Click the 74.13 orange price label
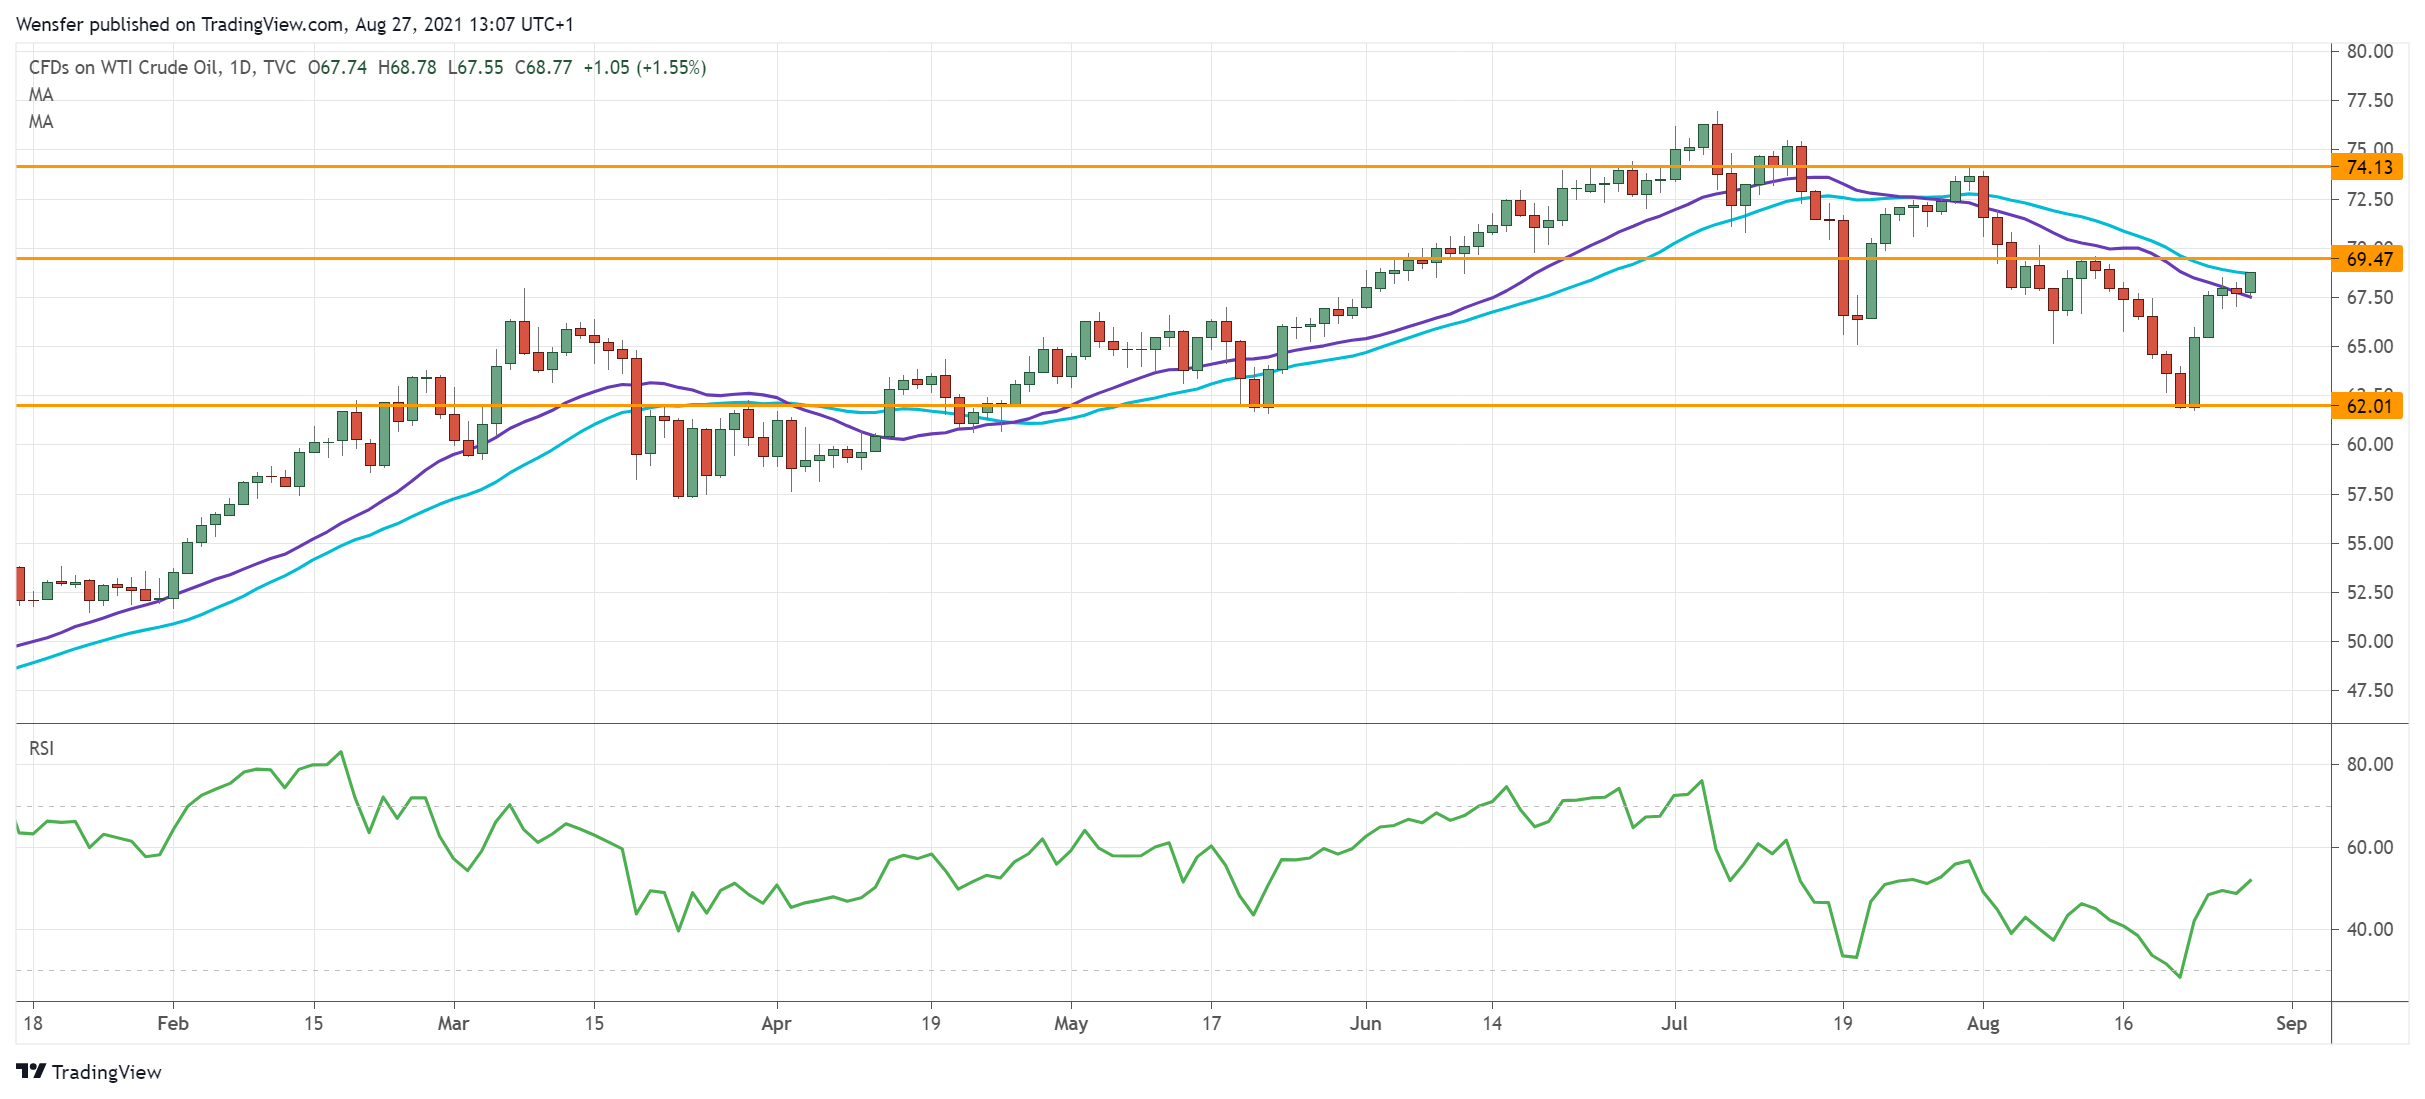Image resolution: width=2425 pixels, height=1099 pixels. [x=2369, y=167]
